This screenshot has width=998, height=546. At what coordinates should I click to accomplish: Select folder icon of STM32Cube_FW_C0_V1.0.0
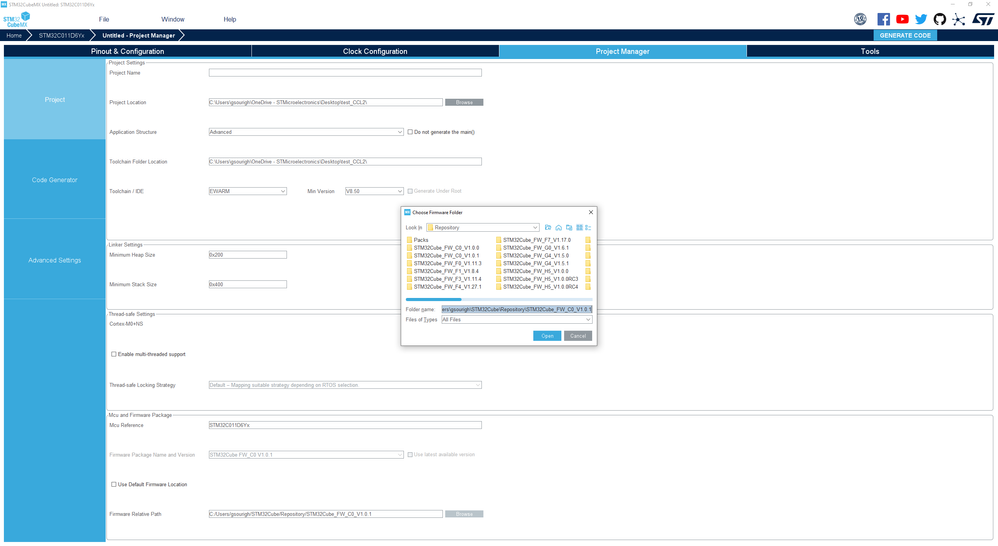[x=409, y=248]
